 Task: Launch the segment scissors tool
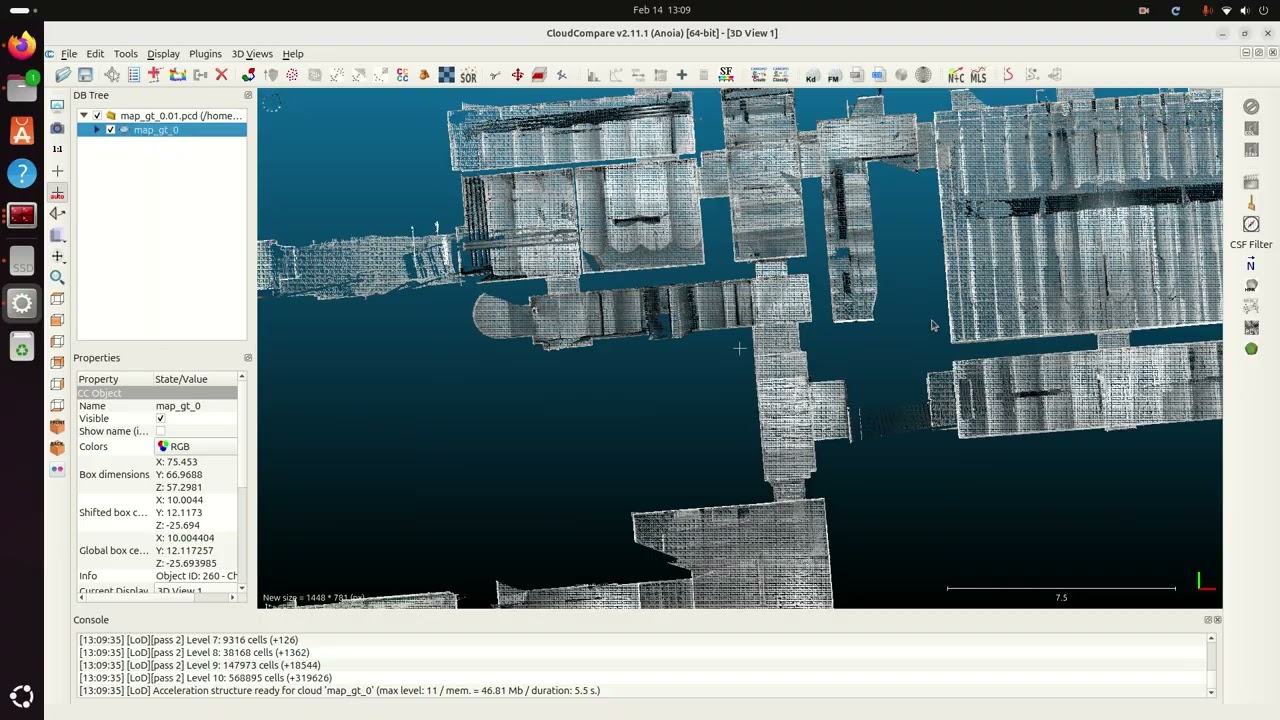495,75
